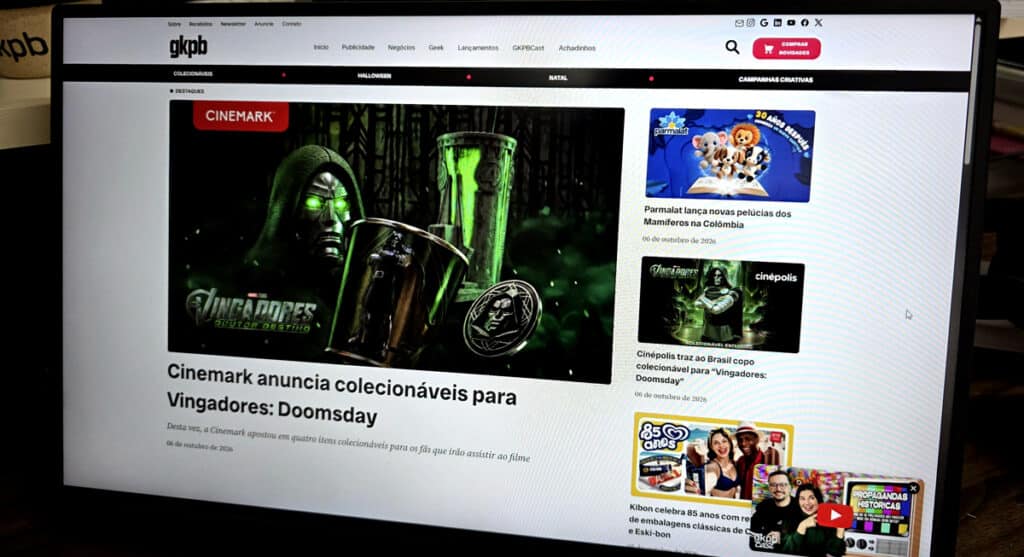Click the page's vertical scrollbar
The width and height of the screenshot is (1024, 557).
pos(970,91)
